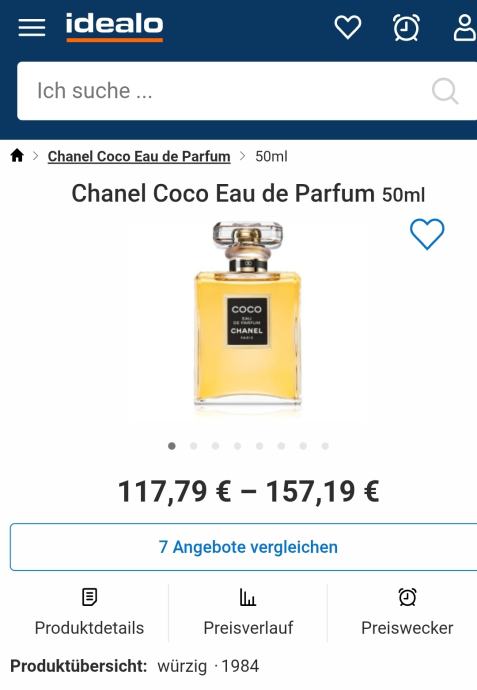This screenshot has width=477, height=690.
Task: Click the Produktdetails document icon
Action: tap(89, 597)
